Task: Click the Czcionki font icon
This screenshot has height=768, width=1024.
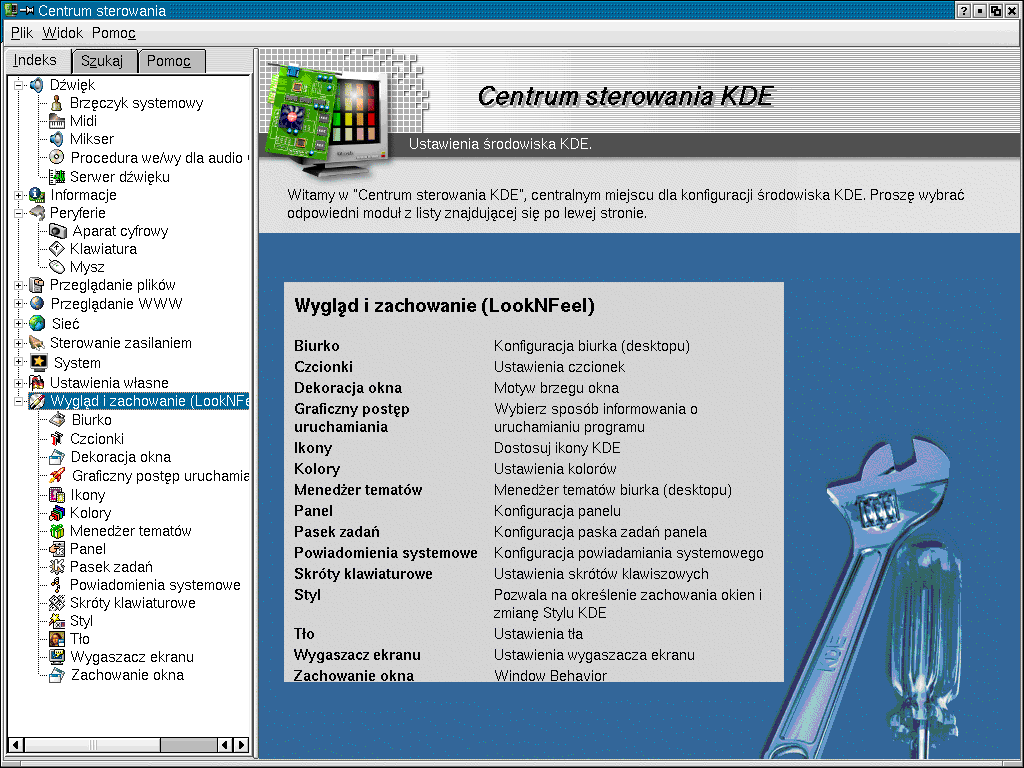Action: [x=57, y=439]
